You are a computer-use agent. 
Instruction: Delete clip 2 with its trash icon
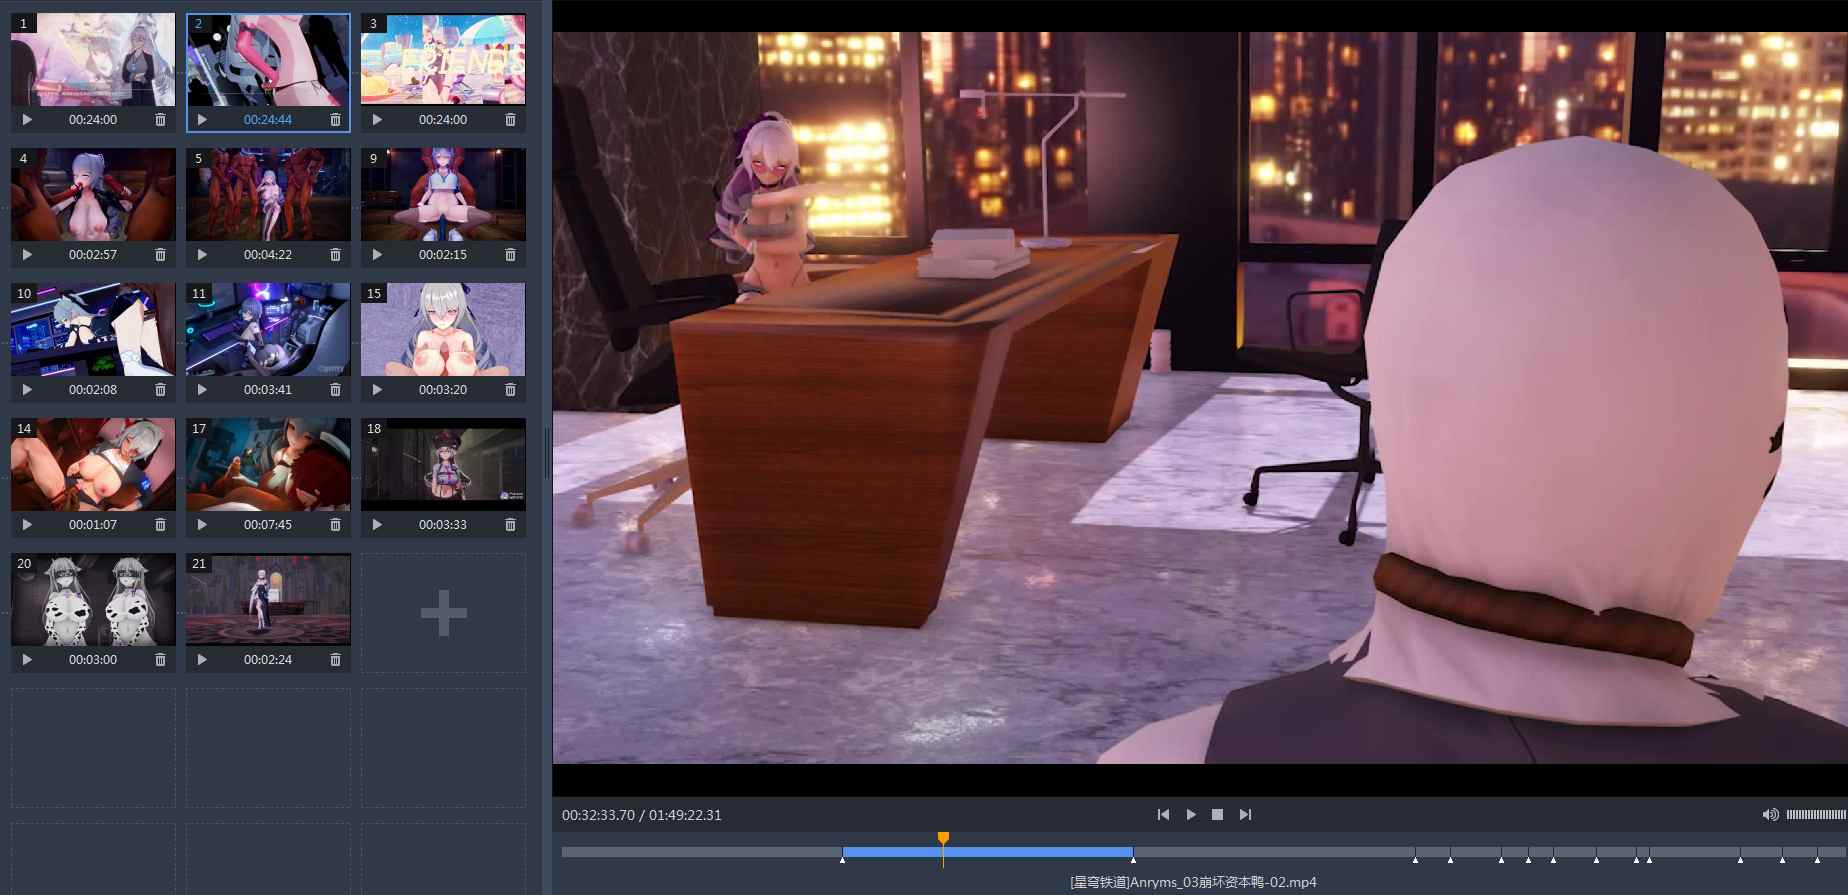(335, 120)
